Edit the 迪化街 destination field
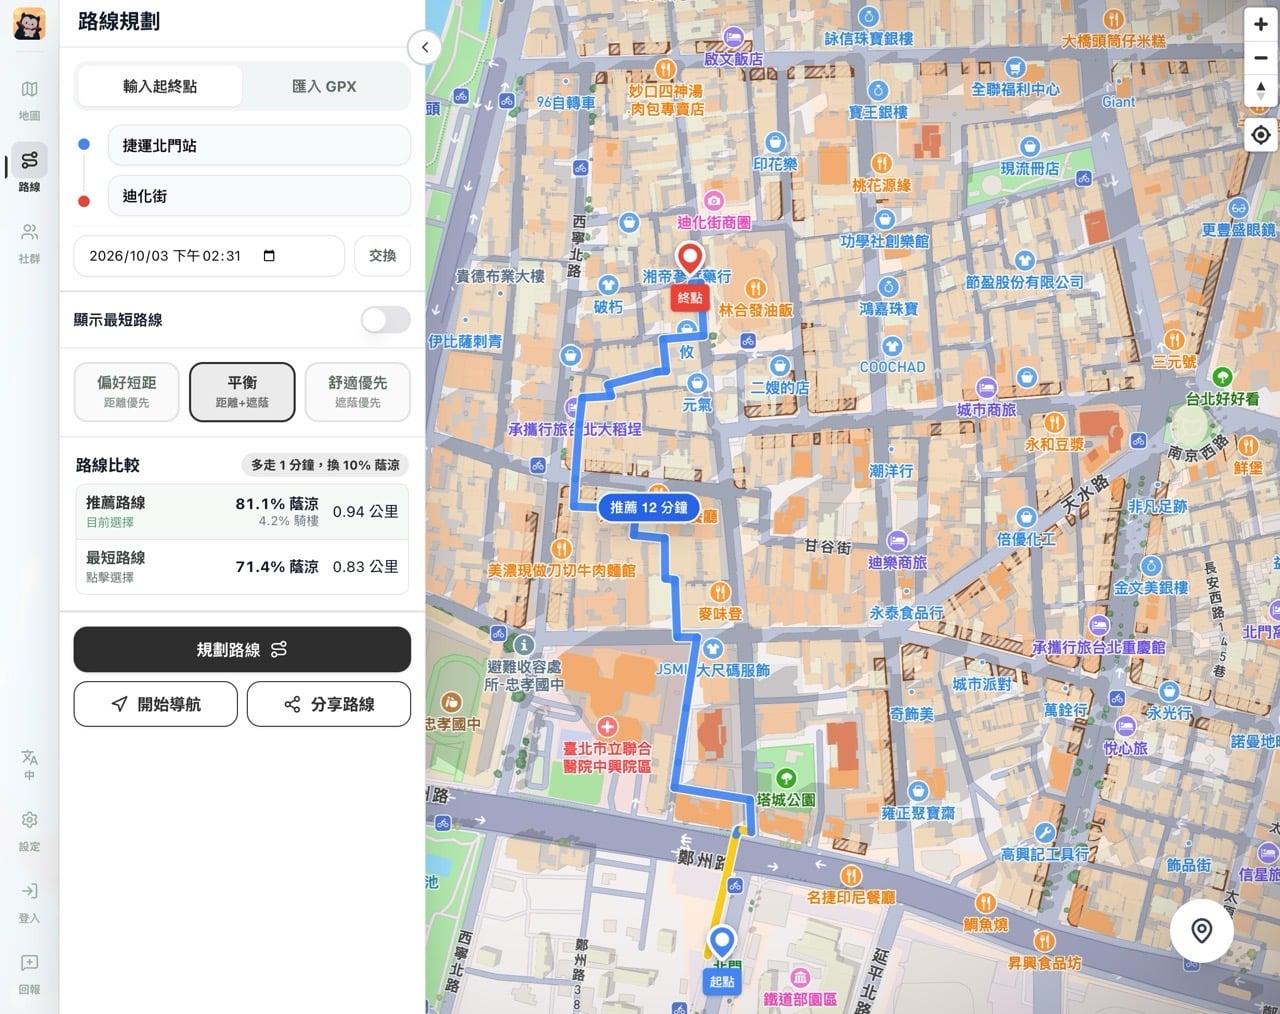This screenshot has height=1014, width=1280. [x=259, y=196]
